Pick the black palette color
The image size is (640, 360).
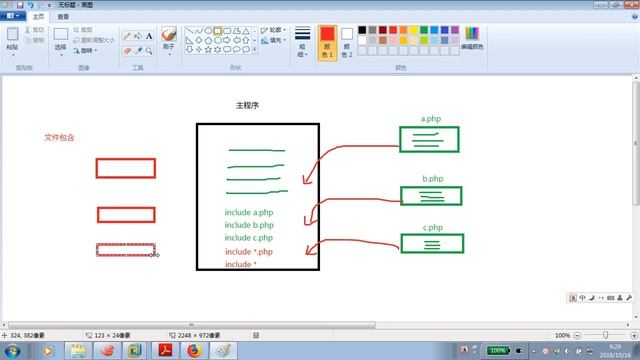[x=362, y=30]
